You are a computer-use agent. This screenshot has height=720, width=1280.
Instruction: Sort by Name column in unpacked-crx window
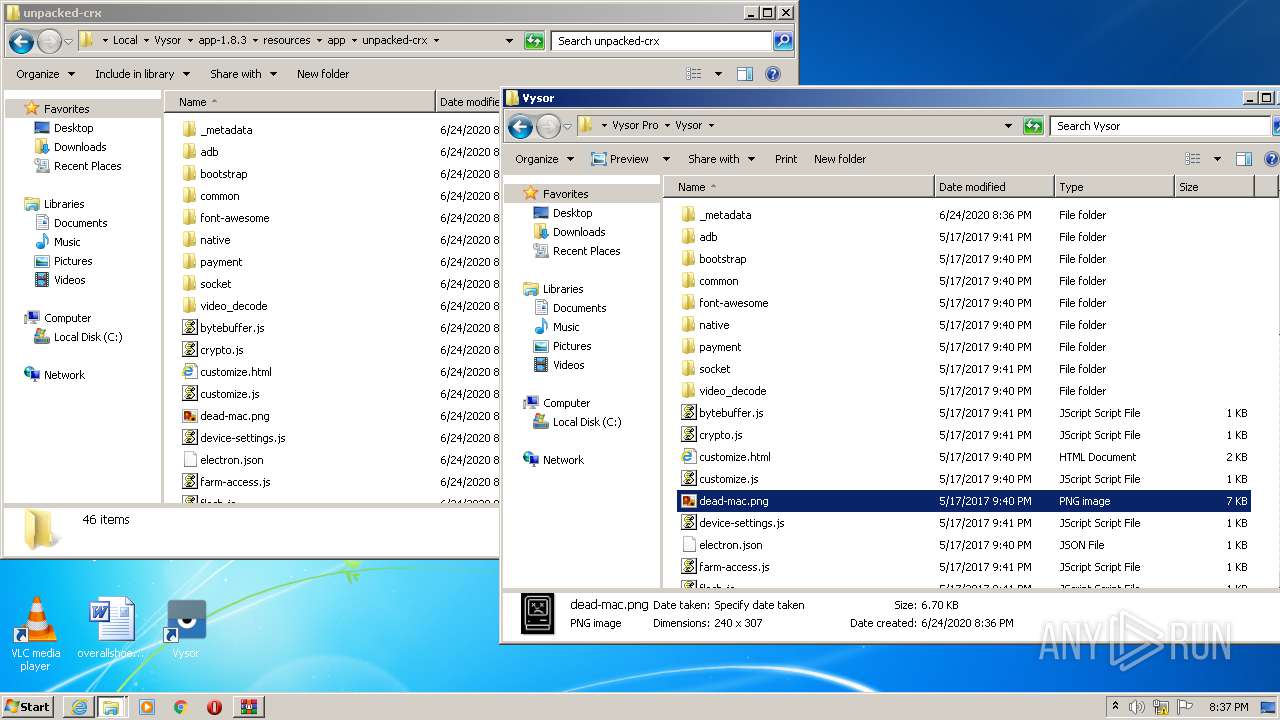click(299, 102)
